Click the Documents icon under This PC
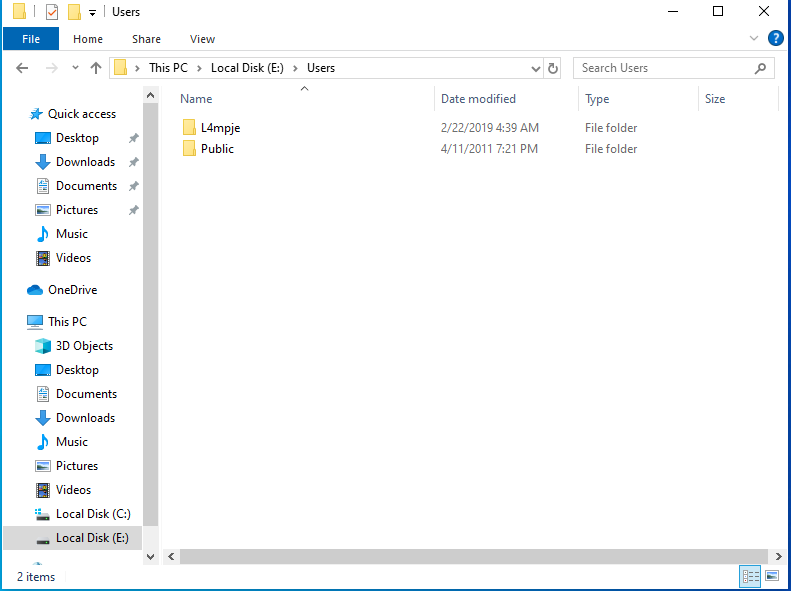This screenshot has width=791, height=591. [x=43, y=394]
